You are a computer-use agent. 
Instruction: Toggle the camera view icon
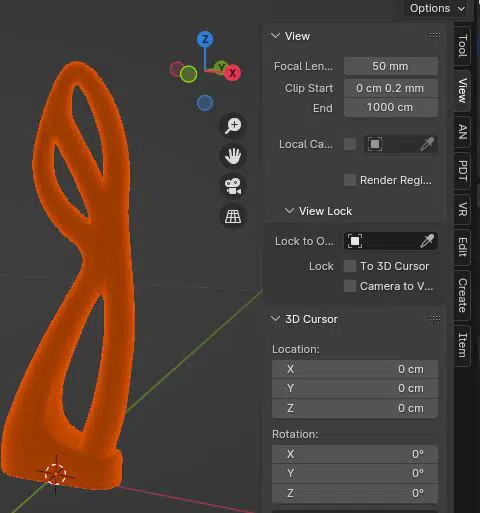click(x=233, y=186)
